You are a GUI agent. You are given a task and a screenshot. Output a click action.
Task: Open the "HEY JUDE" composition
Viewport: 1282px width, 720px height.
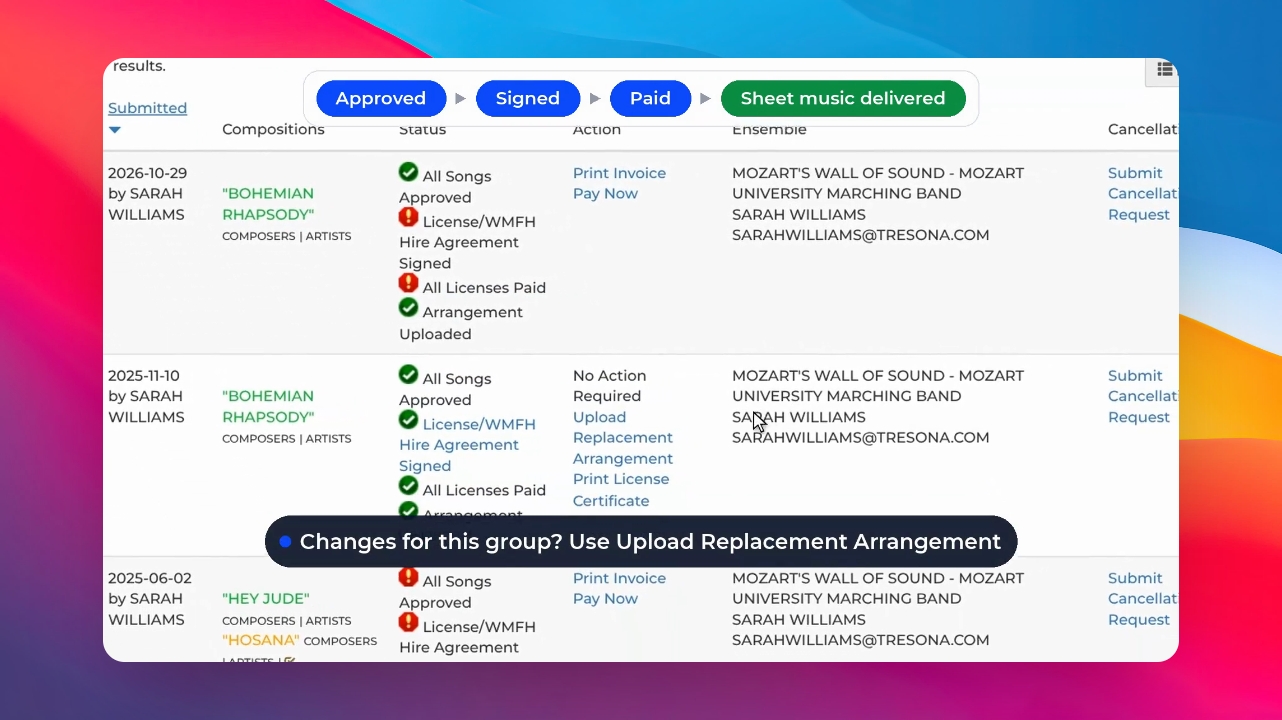[x=266, y=599]
